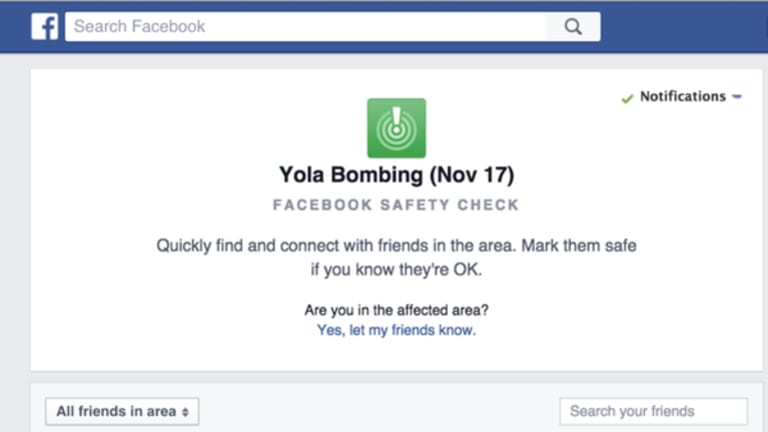This screenshot has height=432, width=768.
Task: Expand the Notifications dropdown arrow
Action: (737, 97)
